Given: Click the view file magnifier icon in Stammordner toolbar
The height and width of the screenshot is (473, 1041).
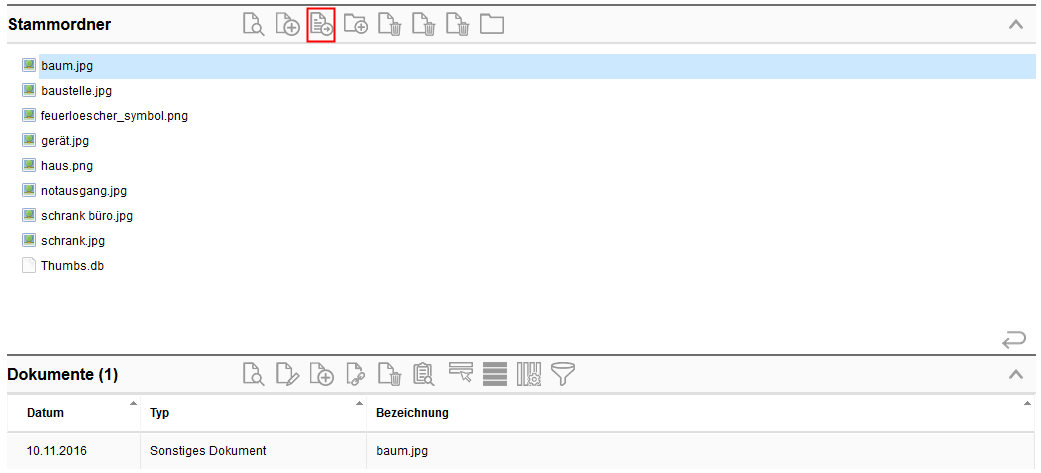Looking at the screenshot, I should point(254,25).
